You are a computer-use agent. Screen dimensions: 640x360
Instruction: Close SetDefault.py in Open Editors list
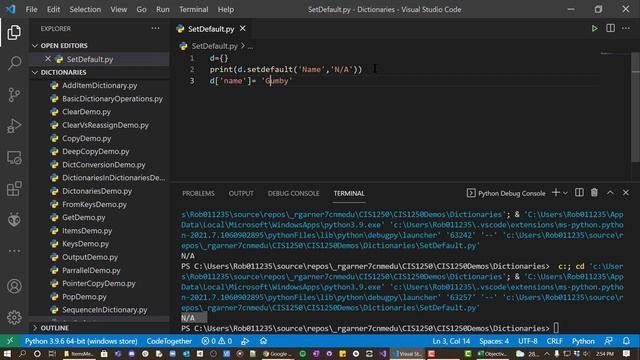point(48,59)
